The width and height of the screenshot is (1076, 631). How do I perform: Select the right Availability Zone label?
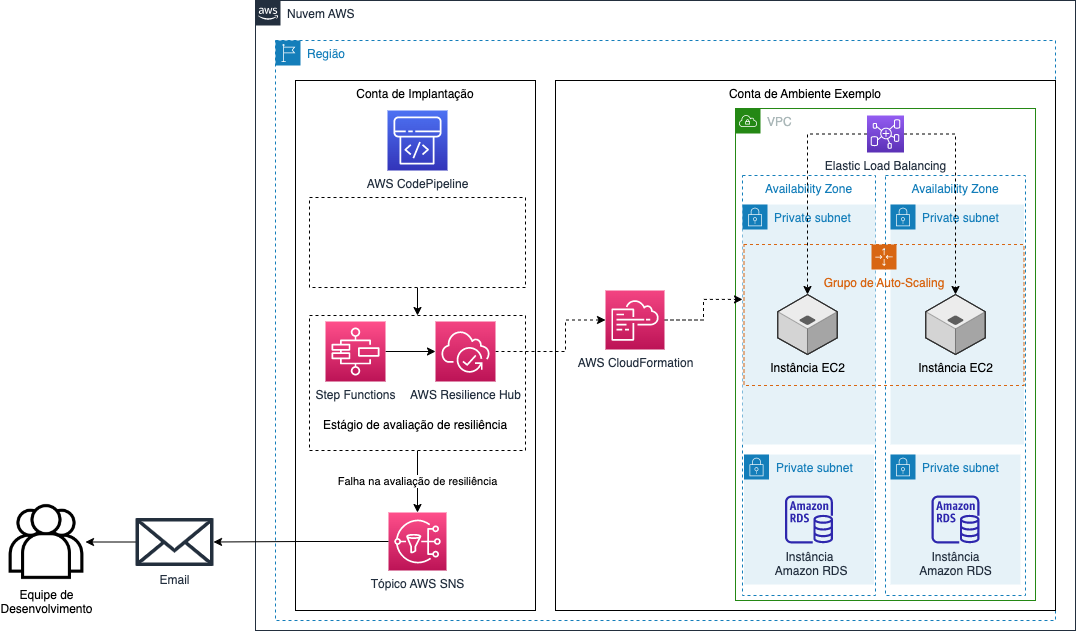point(955,189)
